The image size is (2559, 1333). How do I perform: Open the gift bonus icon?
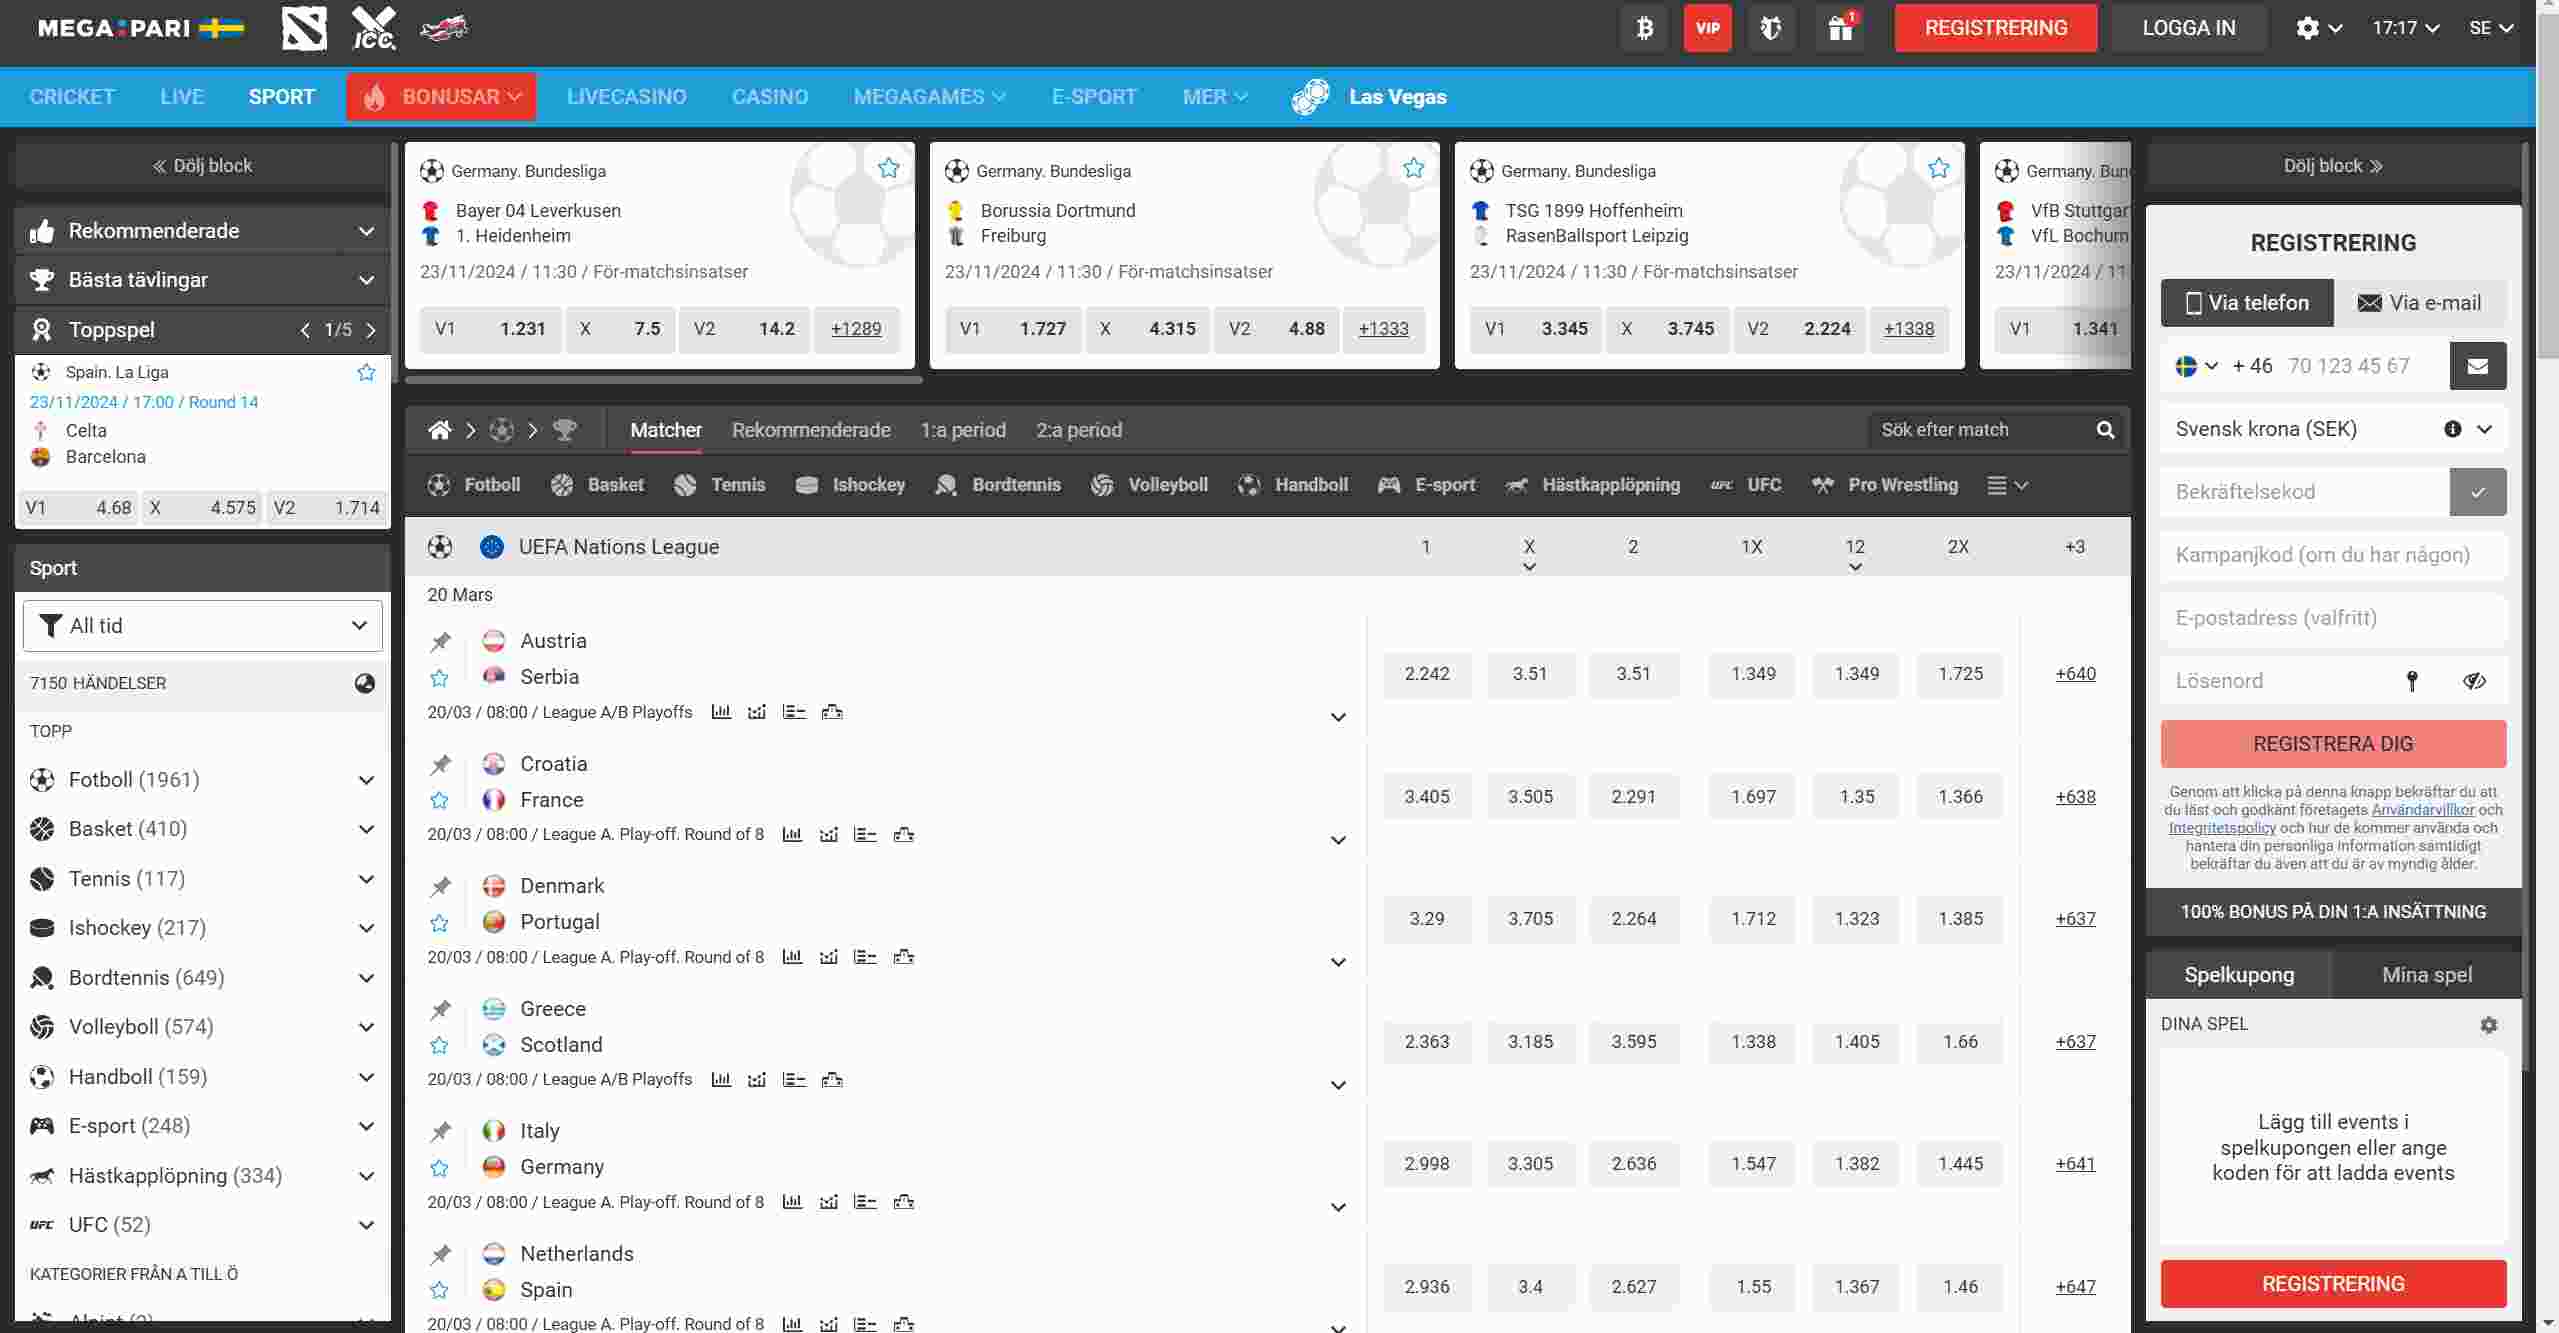coord(1840,28)
